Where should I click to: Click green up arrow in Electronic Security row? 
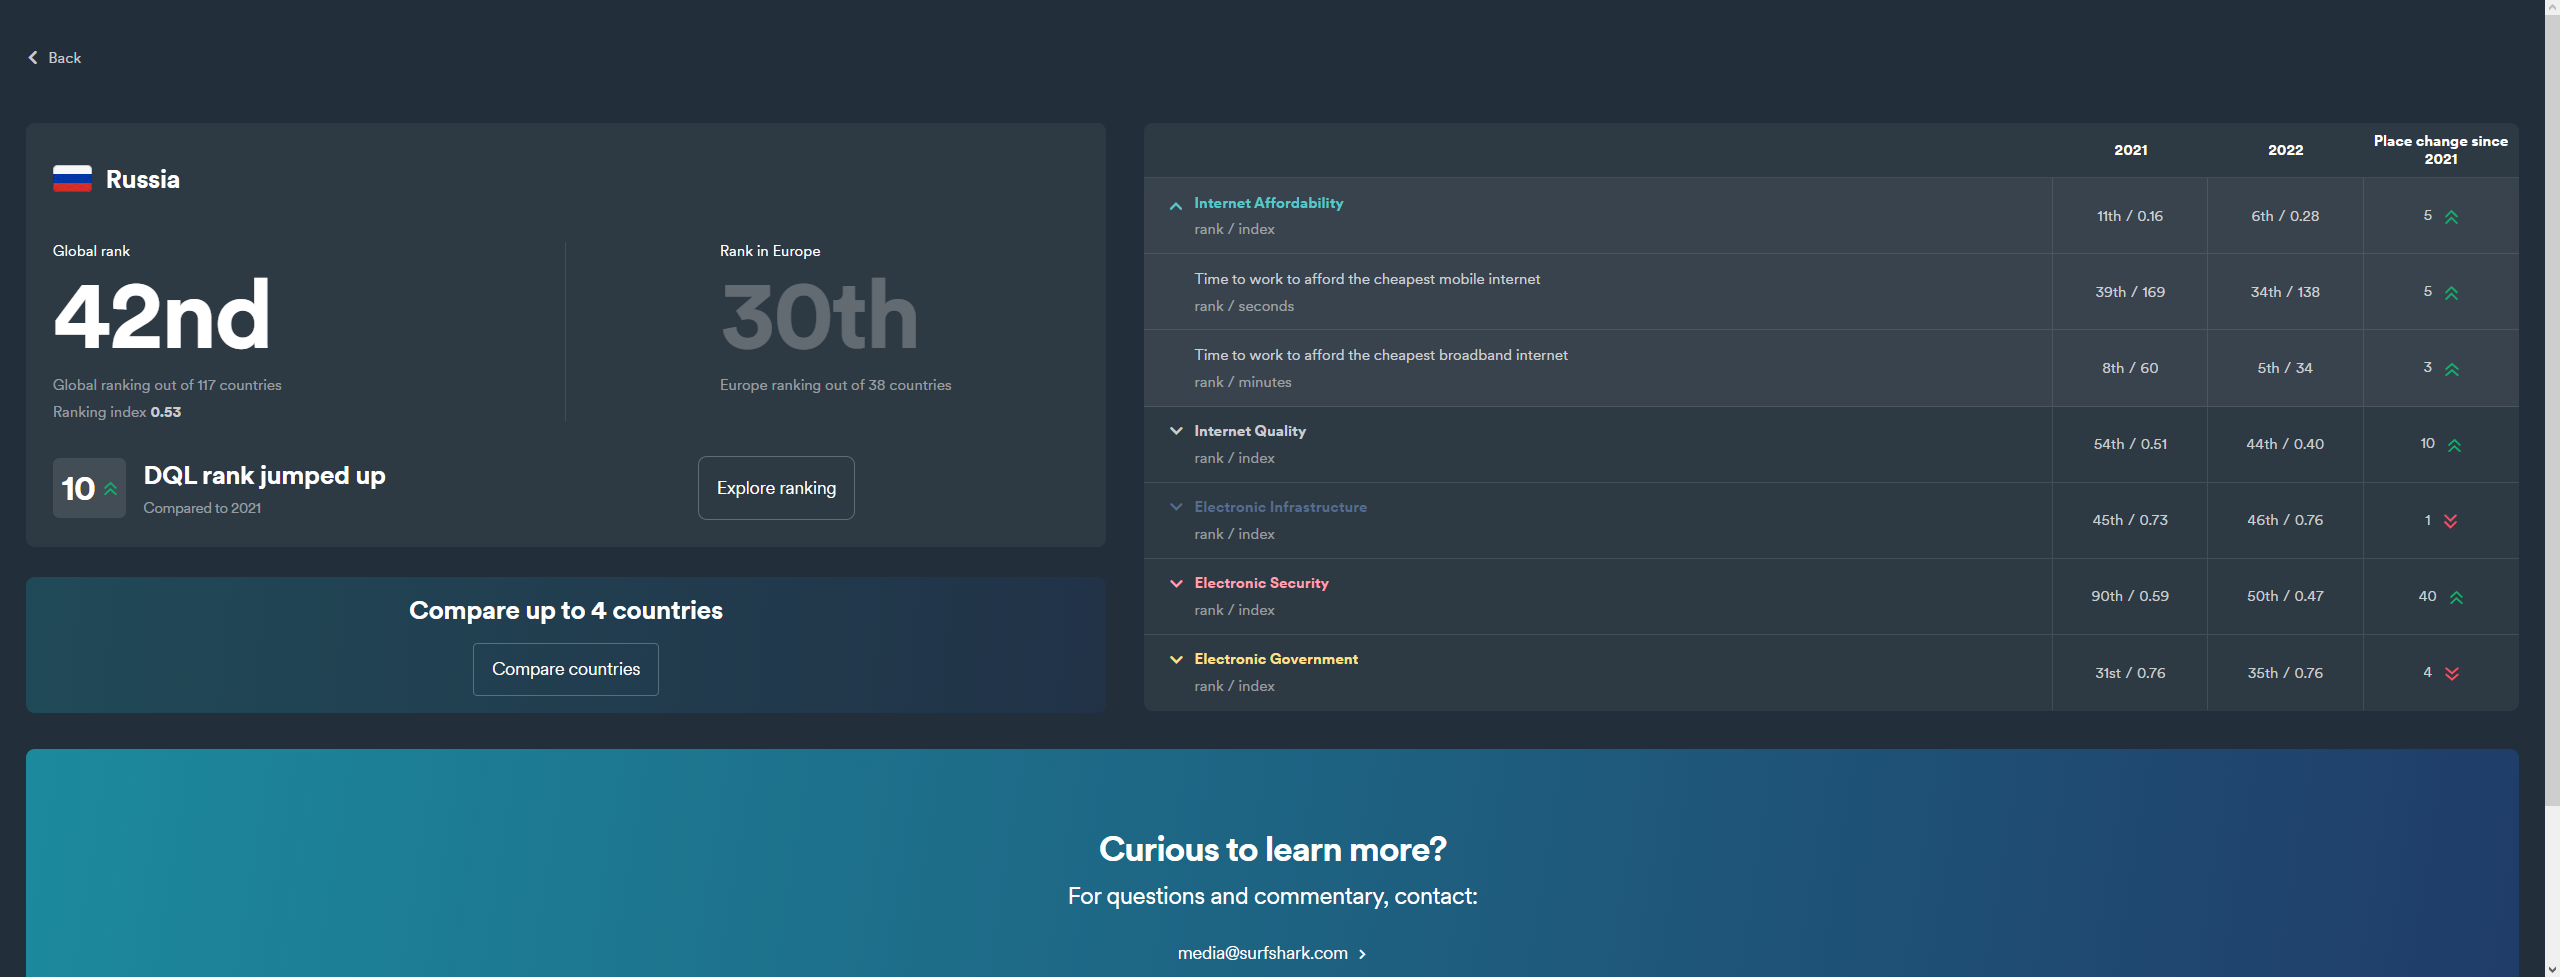pos(2456,597)
